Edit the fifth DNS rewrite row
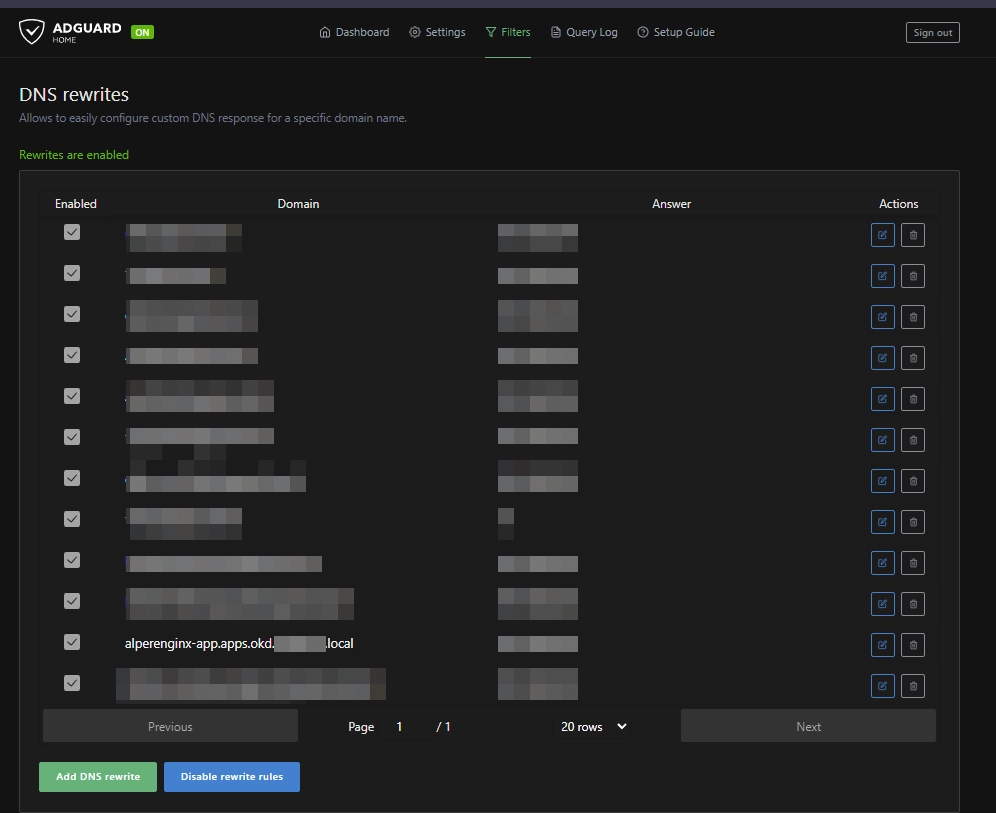This screenshot has width=996, height=813. [x=882, y=399]
